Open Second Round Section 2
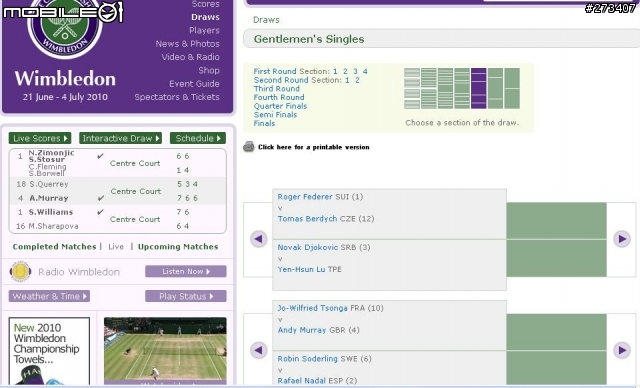This screenshot has width=640, height=388. tap(358, 80)
